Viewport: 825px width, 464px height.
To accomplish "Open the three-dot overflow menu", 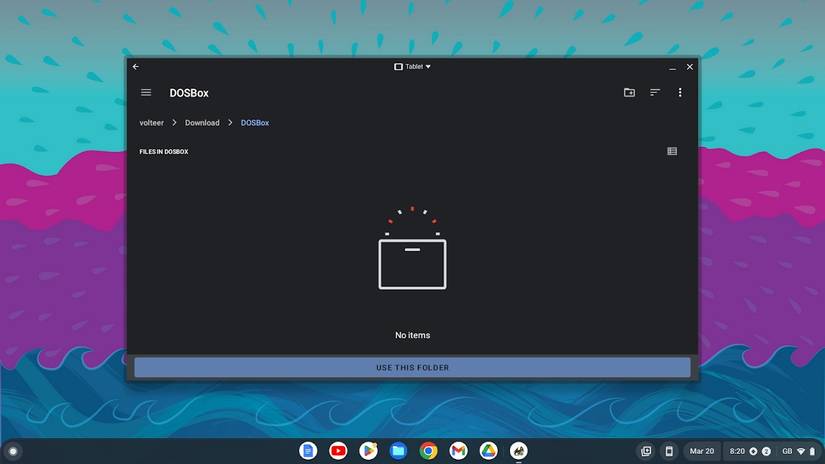I will (680, 93).
